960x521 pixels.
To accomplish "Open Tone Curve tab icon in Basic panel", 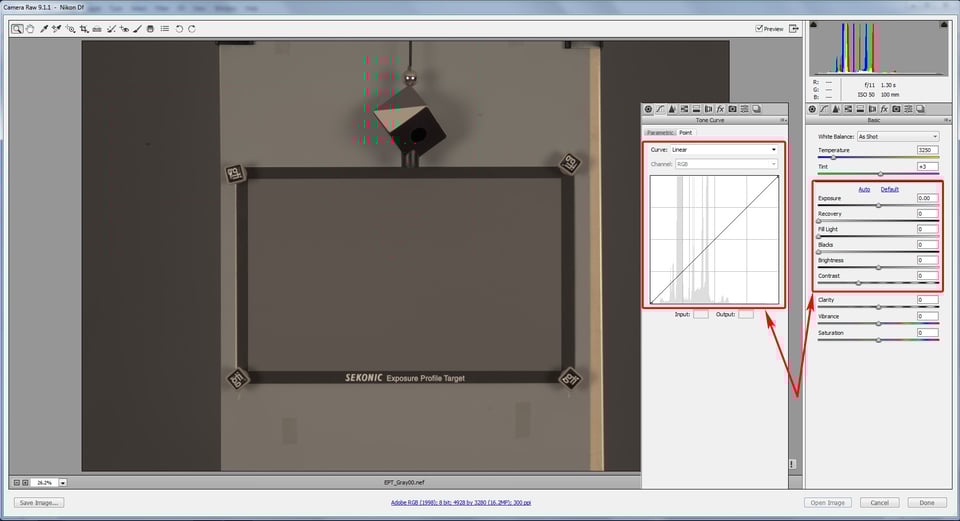I will [x=824, y=109].
